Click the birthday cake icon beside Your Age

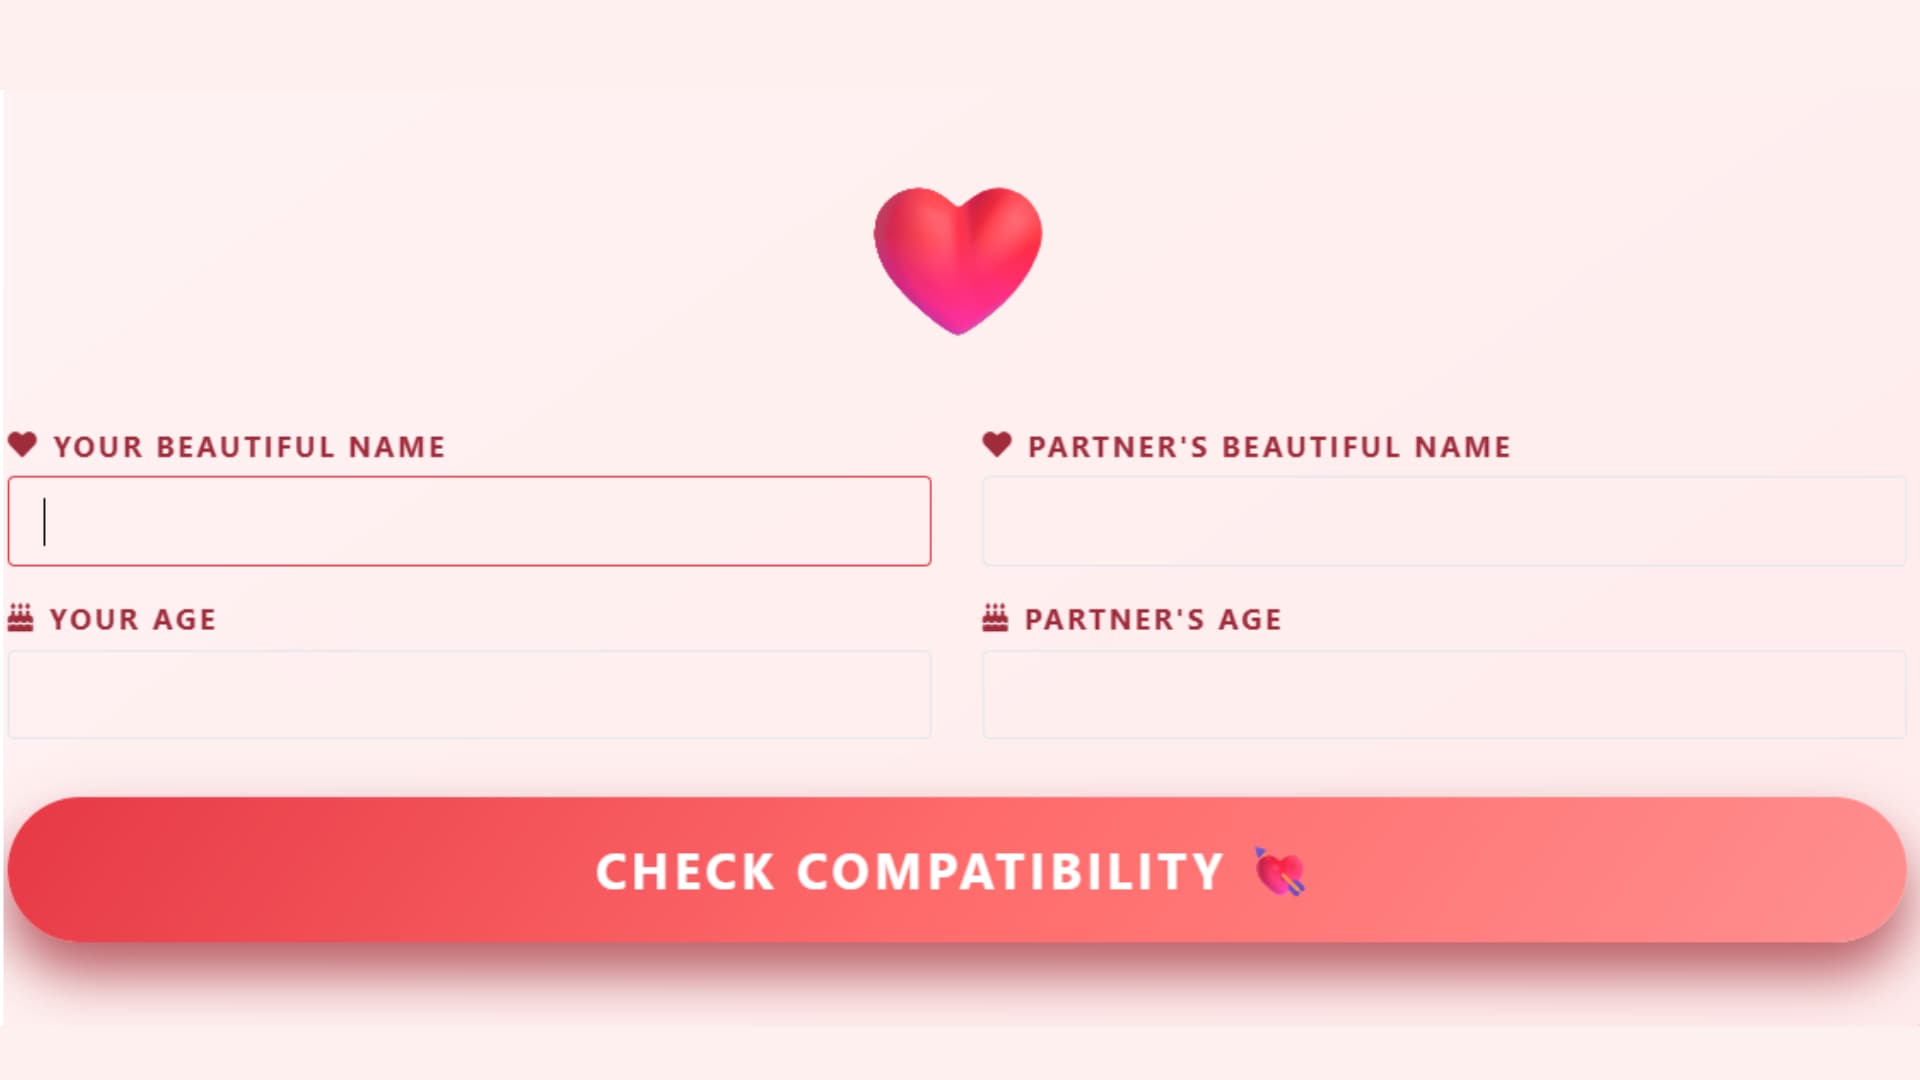20,618
